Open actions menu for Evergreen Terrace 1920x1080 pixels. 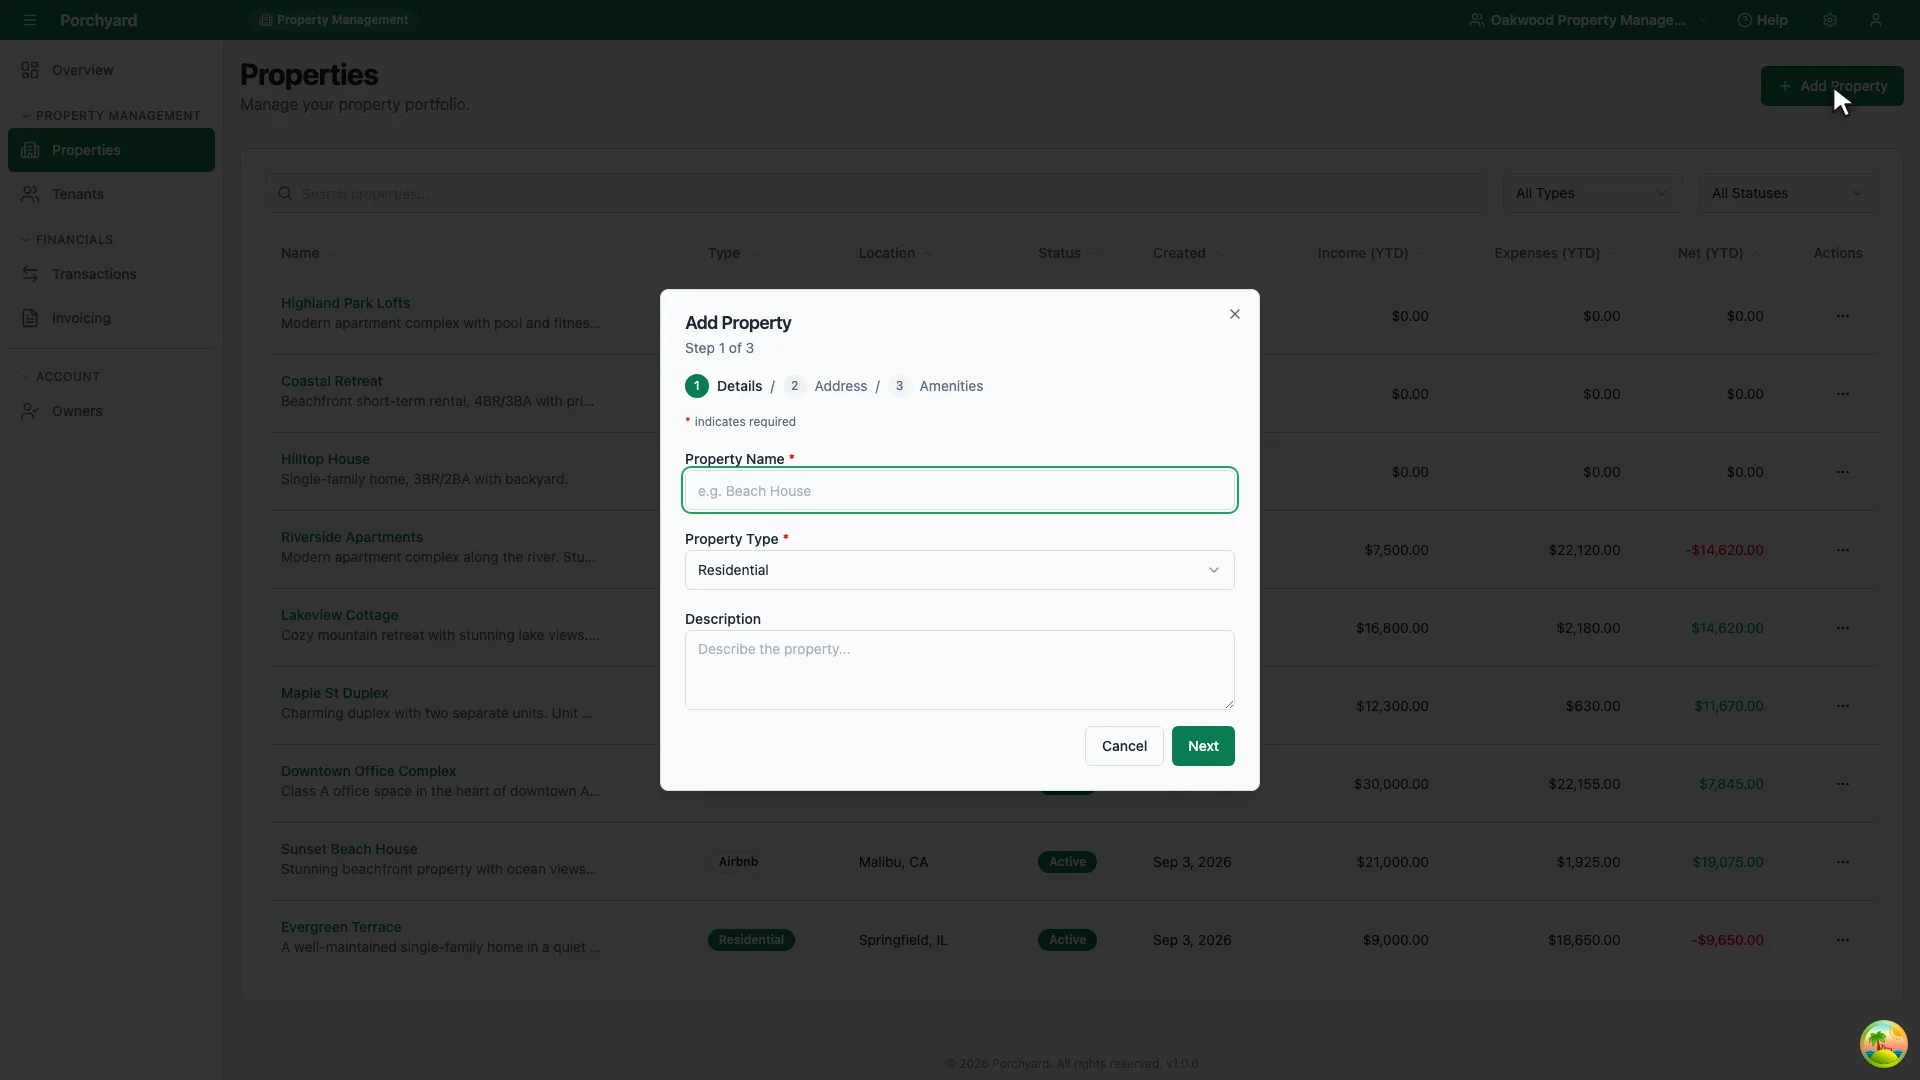(x=1843, y=940)
